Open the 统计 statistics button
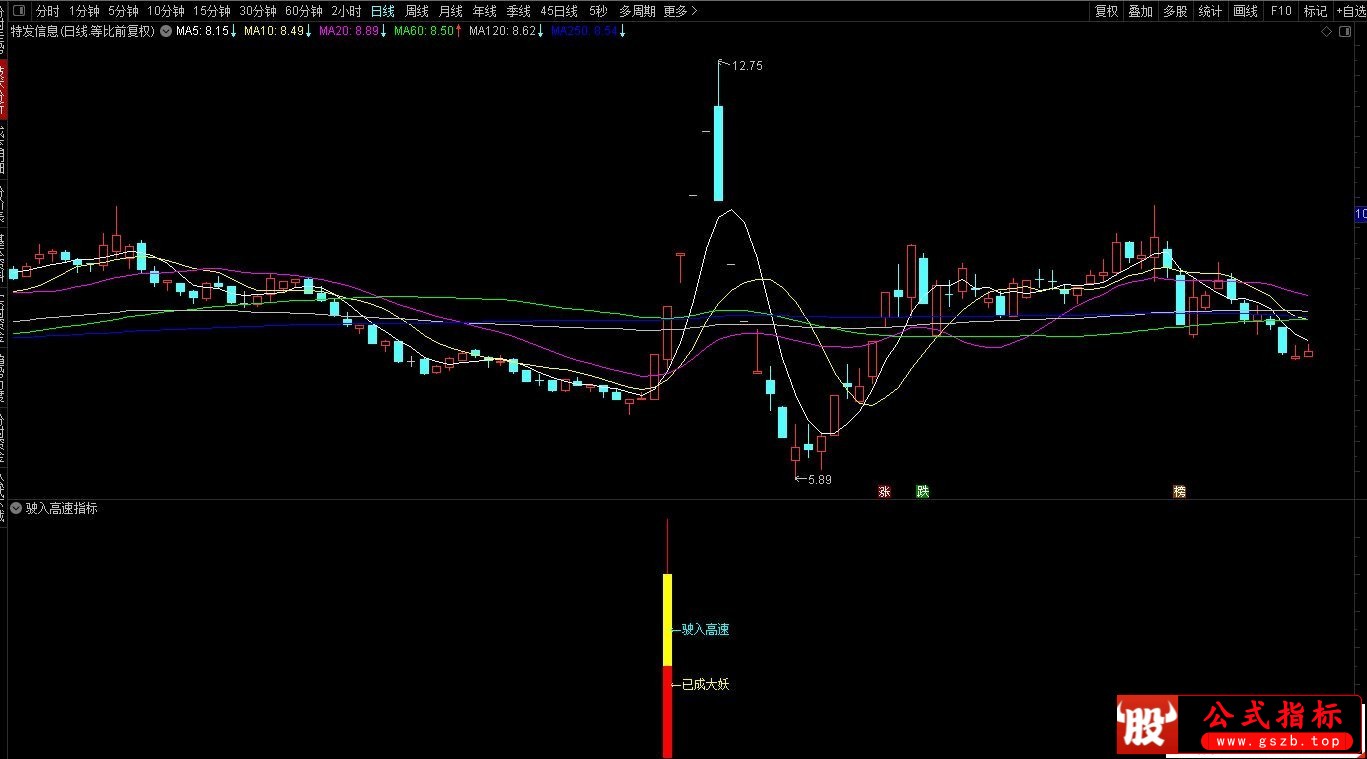Image resolution: width=1367 pixels, height=759 pixels. click(x=1210, y=11)
